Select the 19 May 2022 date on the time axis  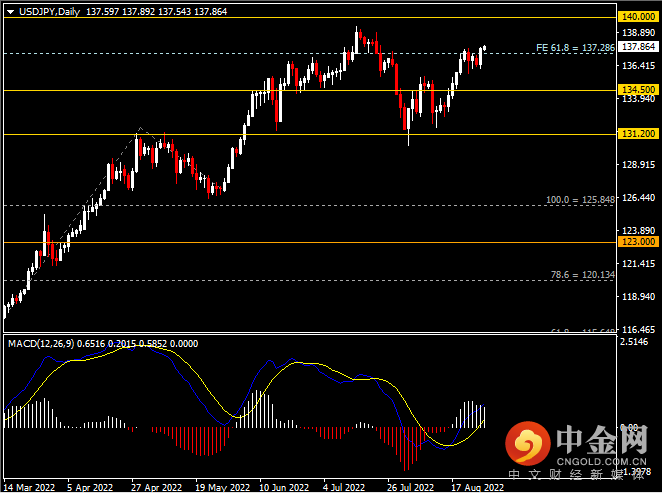coord(222,487)
